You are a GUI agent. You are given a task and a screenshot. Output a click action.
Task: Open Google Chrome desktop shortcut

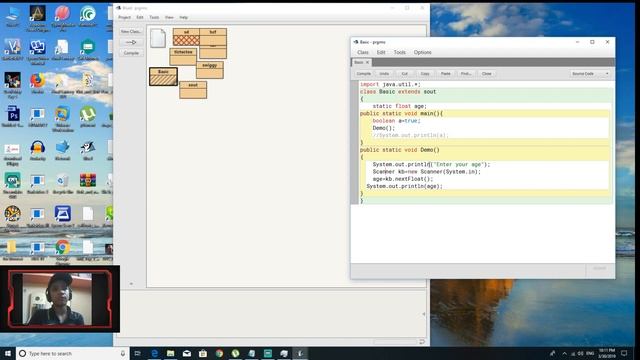point(62,251)
